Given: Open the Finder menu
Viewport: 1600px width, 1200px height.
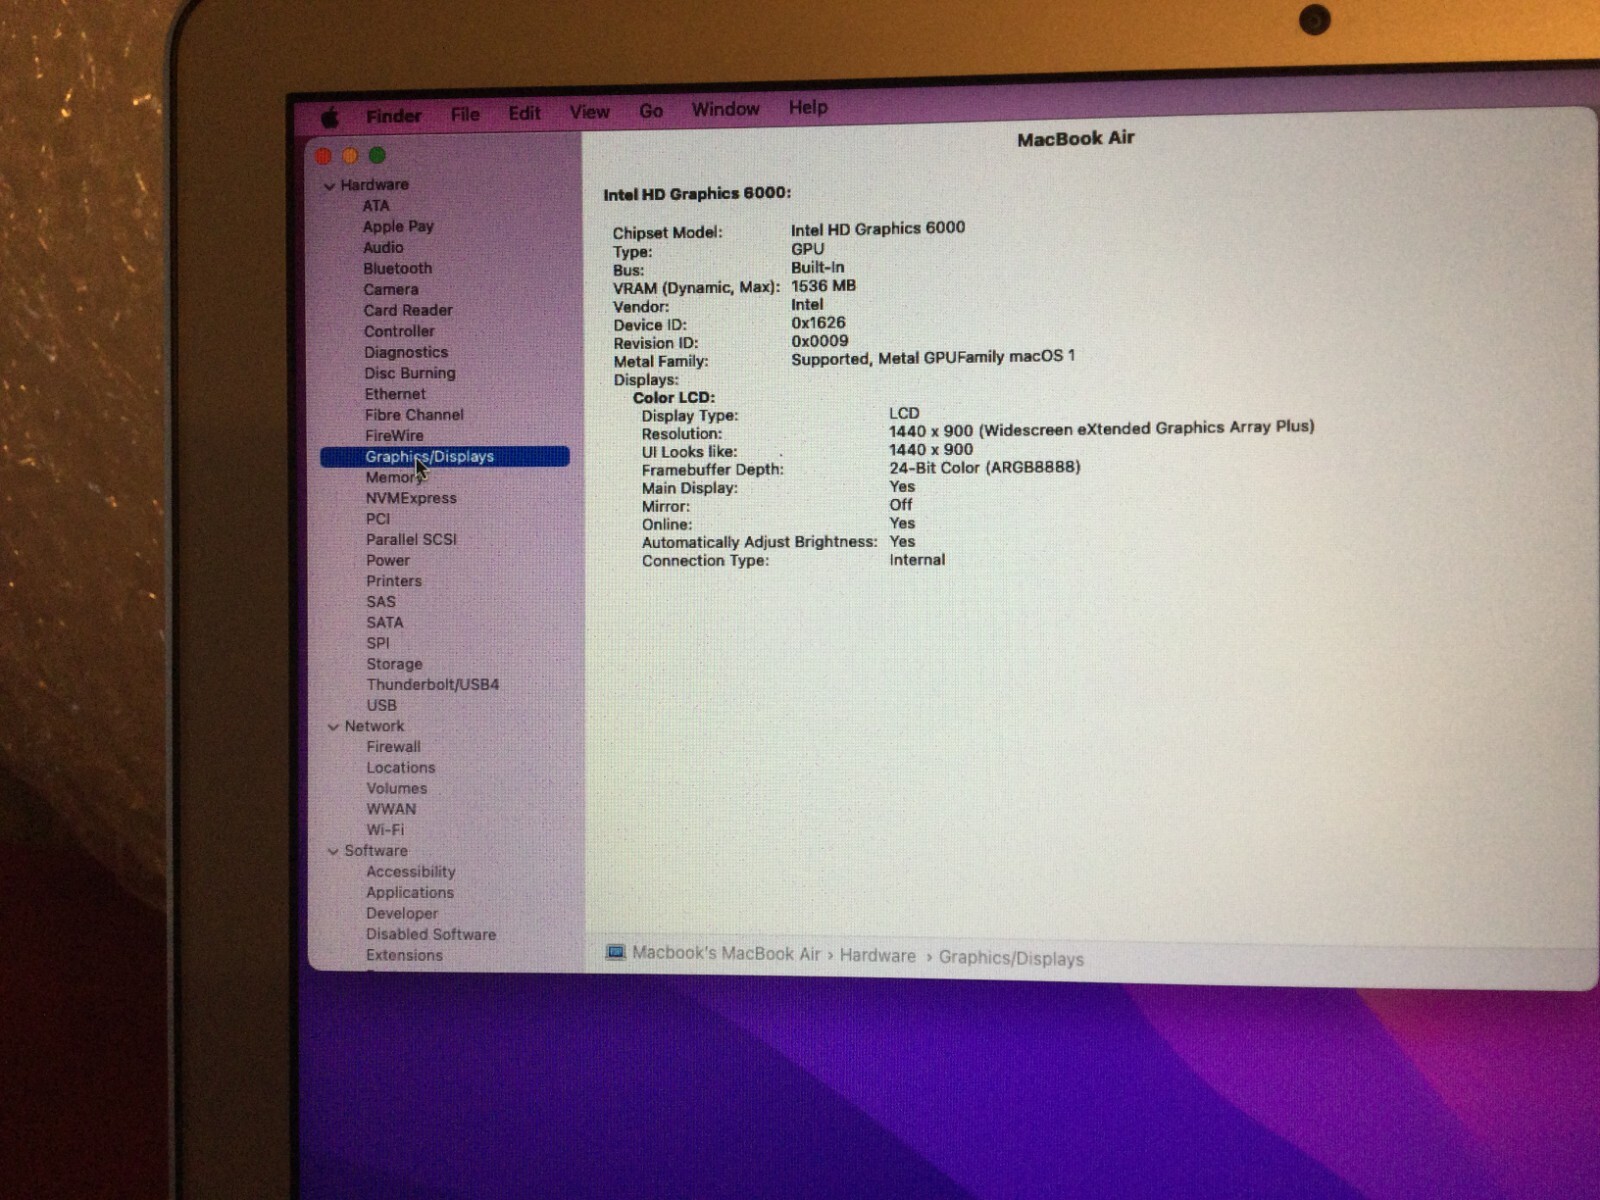Looking at the screenshot, I should [x=393, y=116].
